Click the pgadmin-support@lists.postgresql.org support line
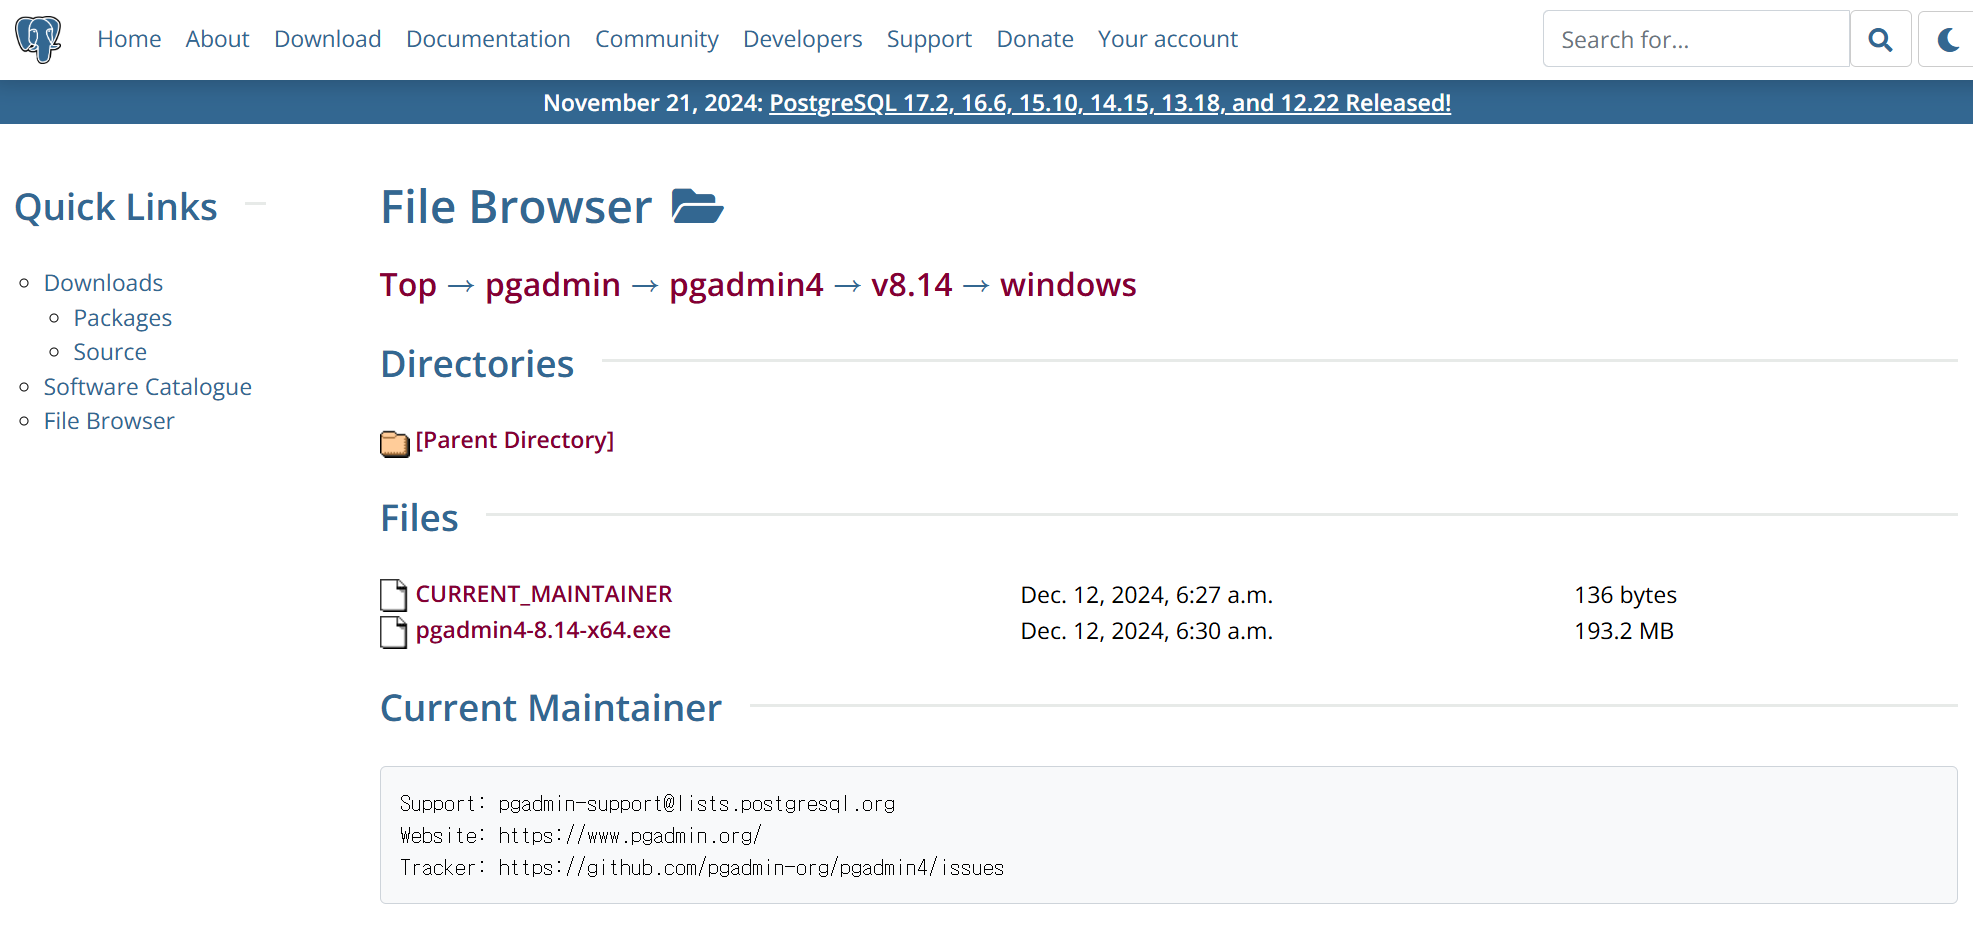Viewport: 1973px width, 935px height. [647, 804]
